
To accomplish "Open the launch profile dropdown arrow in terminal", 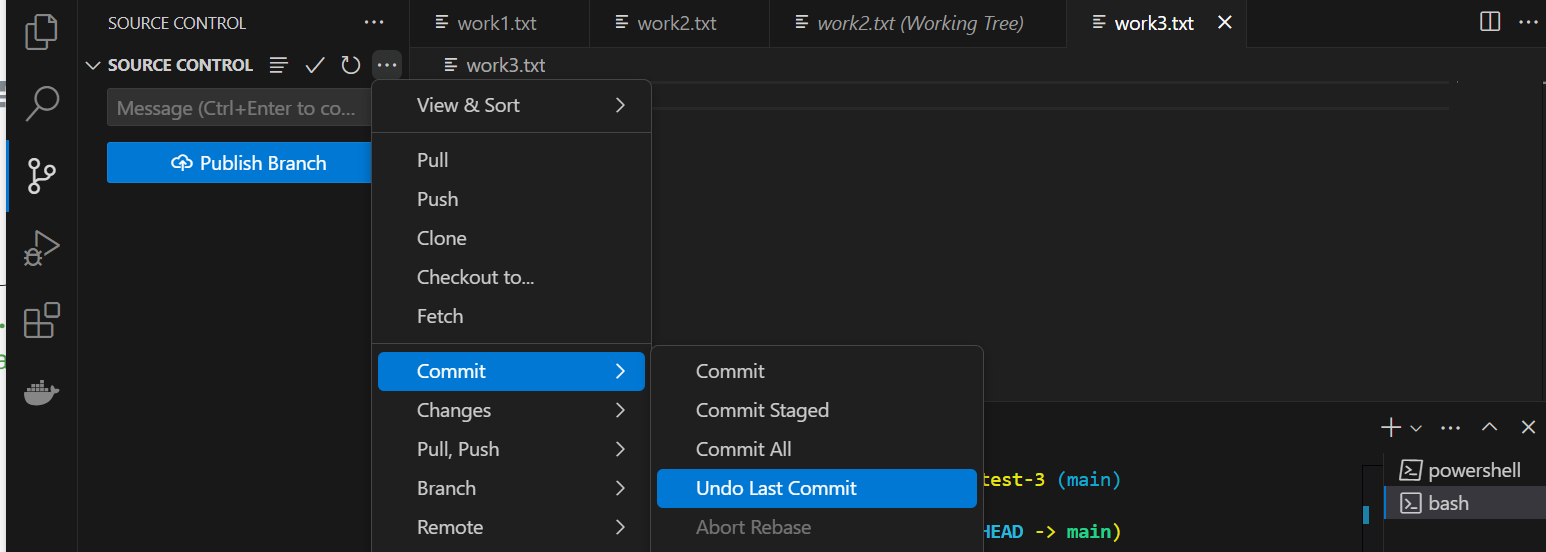I will point(1416,428).
